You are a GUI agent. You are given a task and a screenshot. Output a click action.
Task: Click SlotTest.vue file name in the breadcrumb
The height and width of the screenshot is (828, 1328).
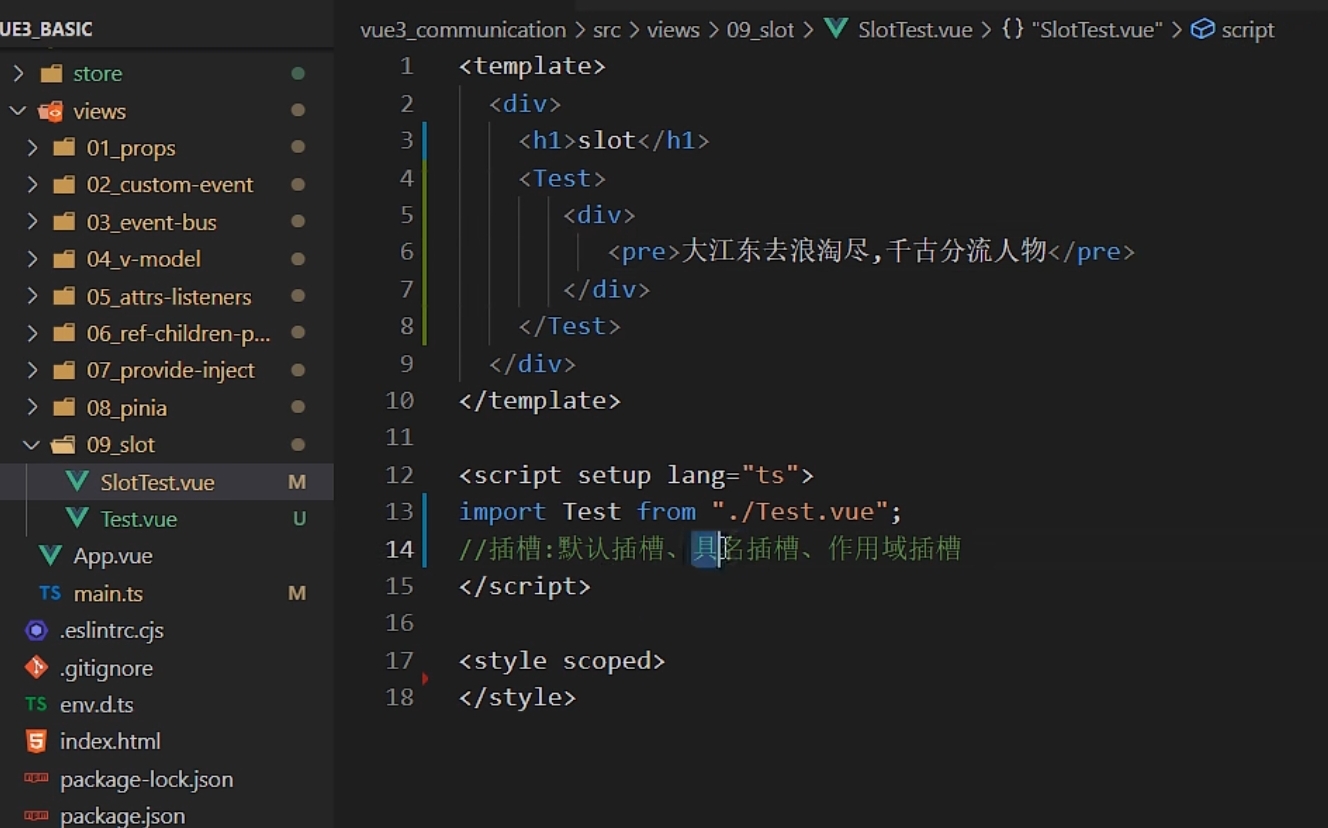click(x=915, y=30)
